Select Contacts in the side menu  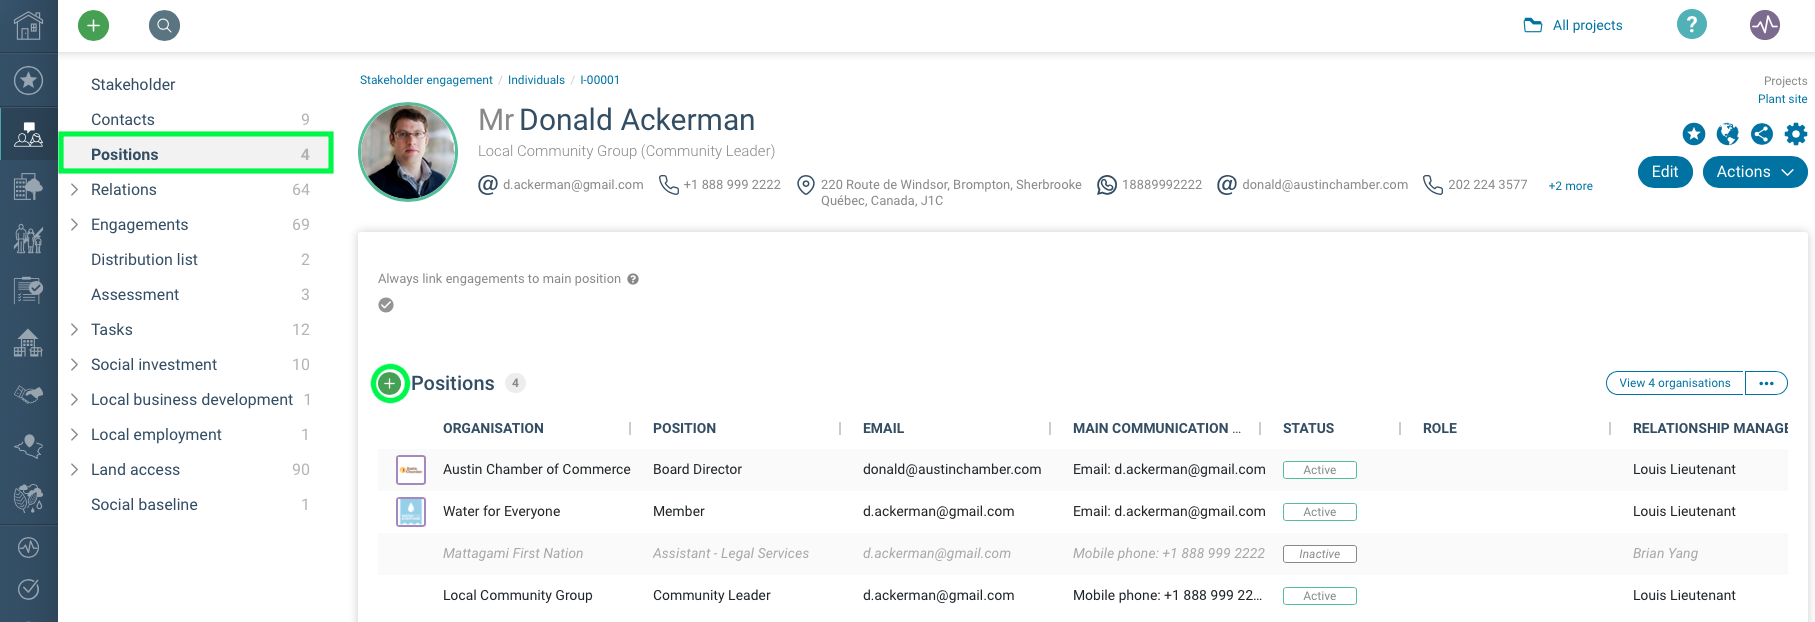coord(123,119)
